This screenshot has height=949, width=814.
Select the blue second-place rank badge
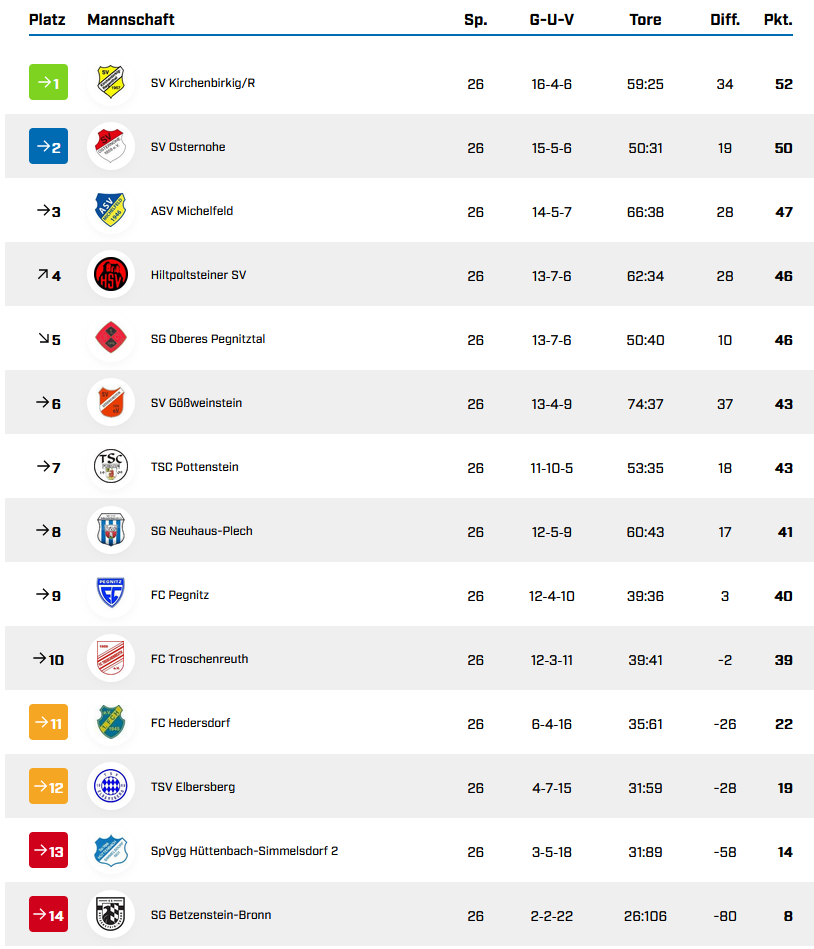pyautogui.click(x=48, y=146)
